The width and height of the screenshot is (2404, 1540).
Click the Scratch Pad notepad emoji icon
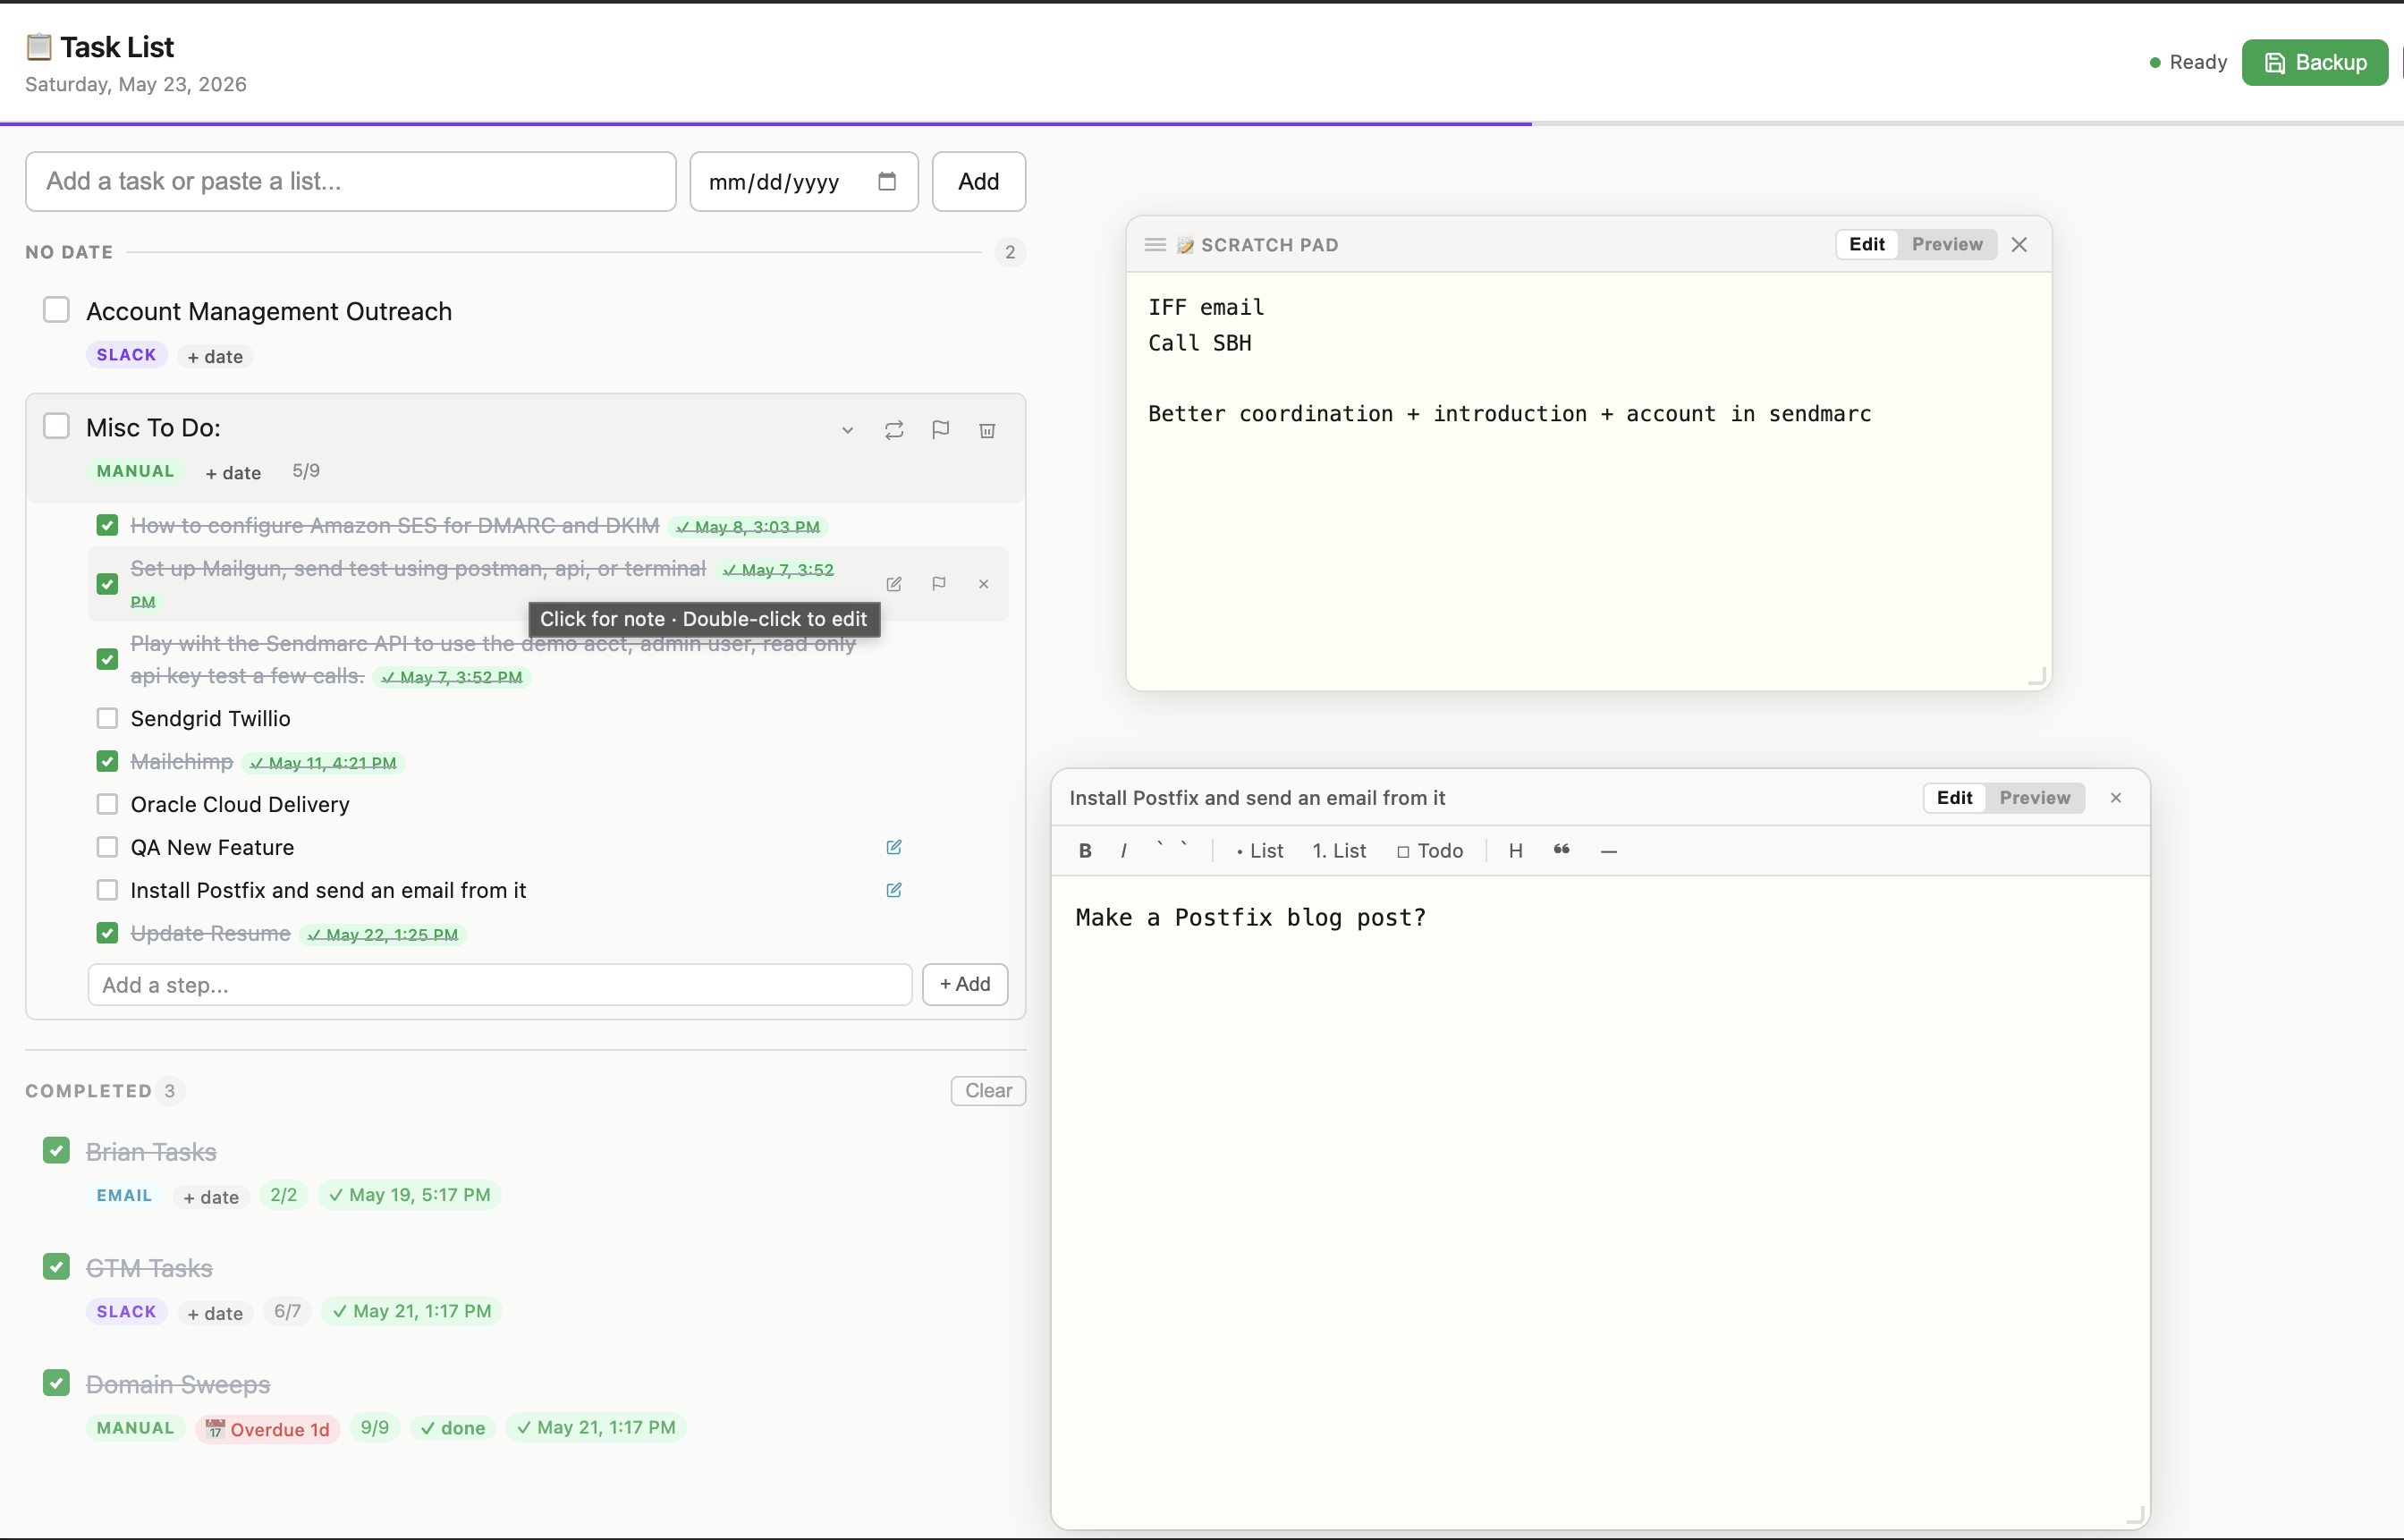[x=1185, y=245]
